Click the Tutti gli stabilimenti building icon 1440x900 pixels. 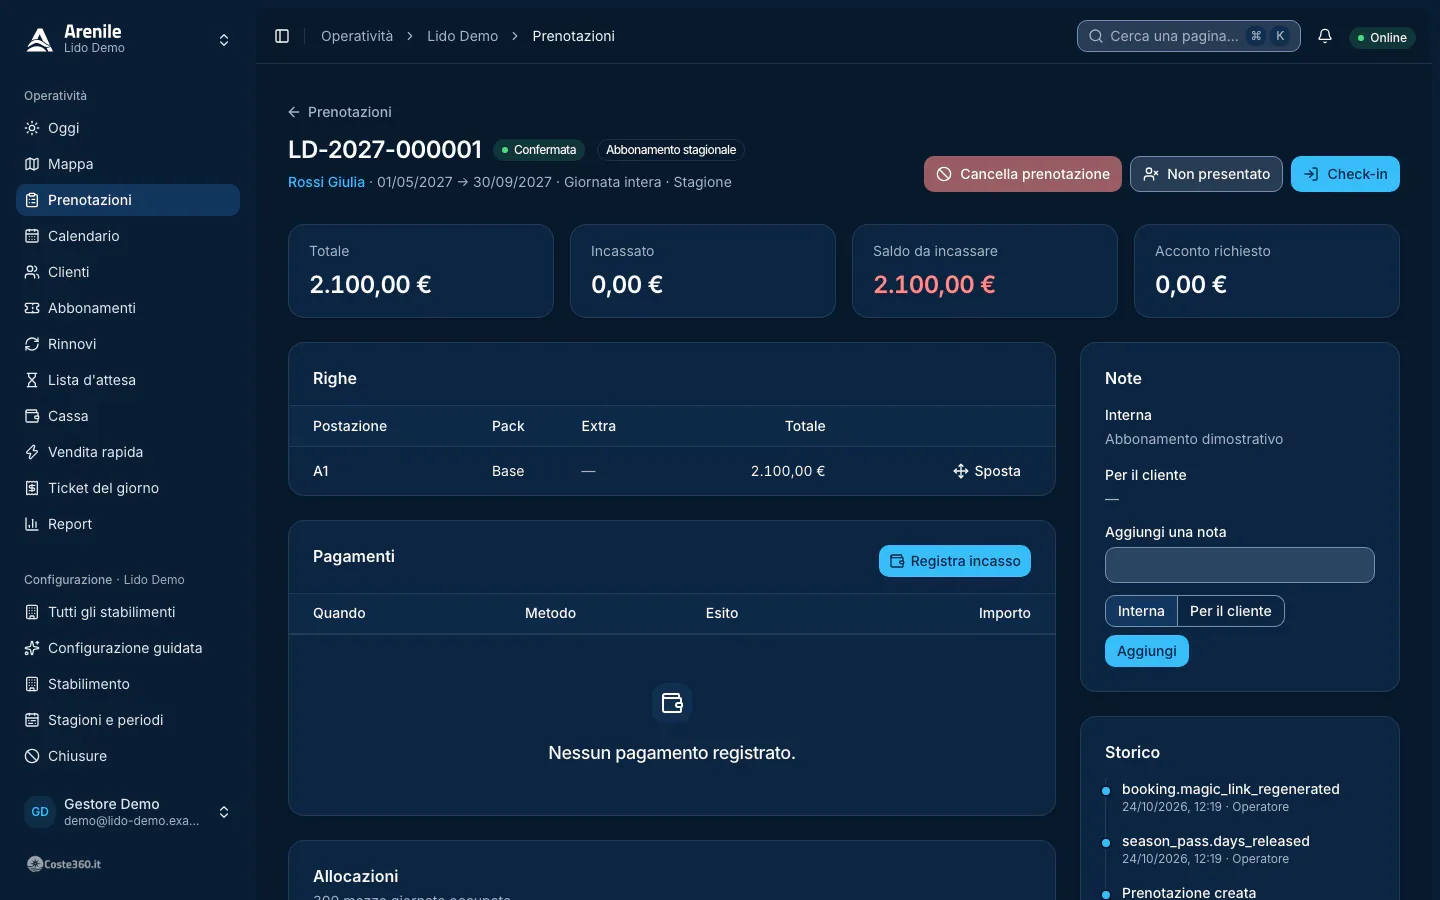pos(32,612)
